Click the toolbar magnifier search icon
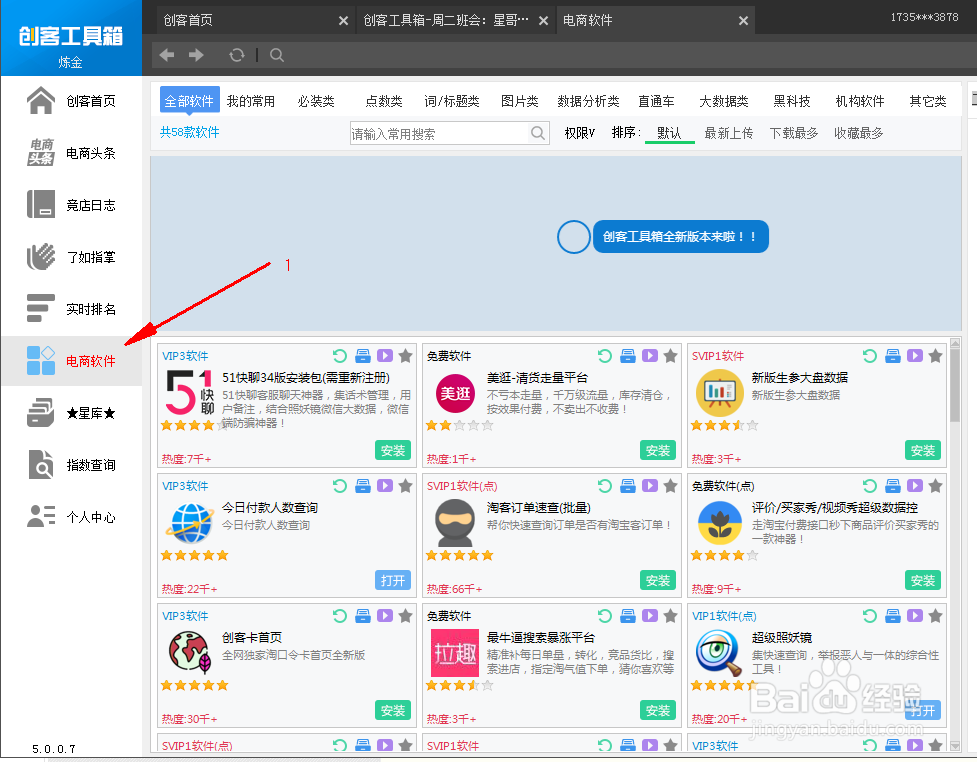The height and width of the screenshot is (762, 977). point(277,55)
